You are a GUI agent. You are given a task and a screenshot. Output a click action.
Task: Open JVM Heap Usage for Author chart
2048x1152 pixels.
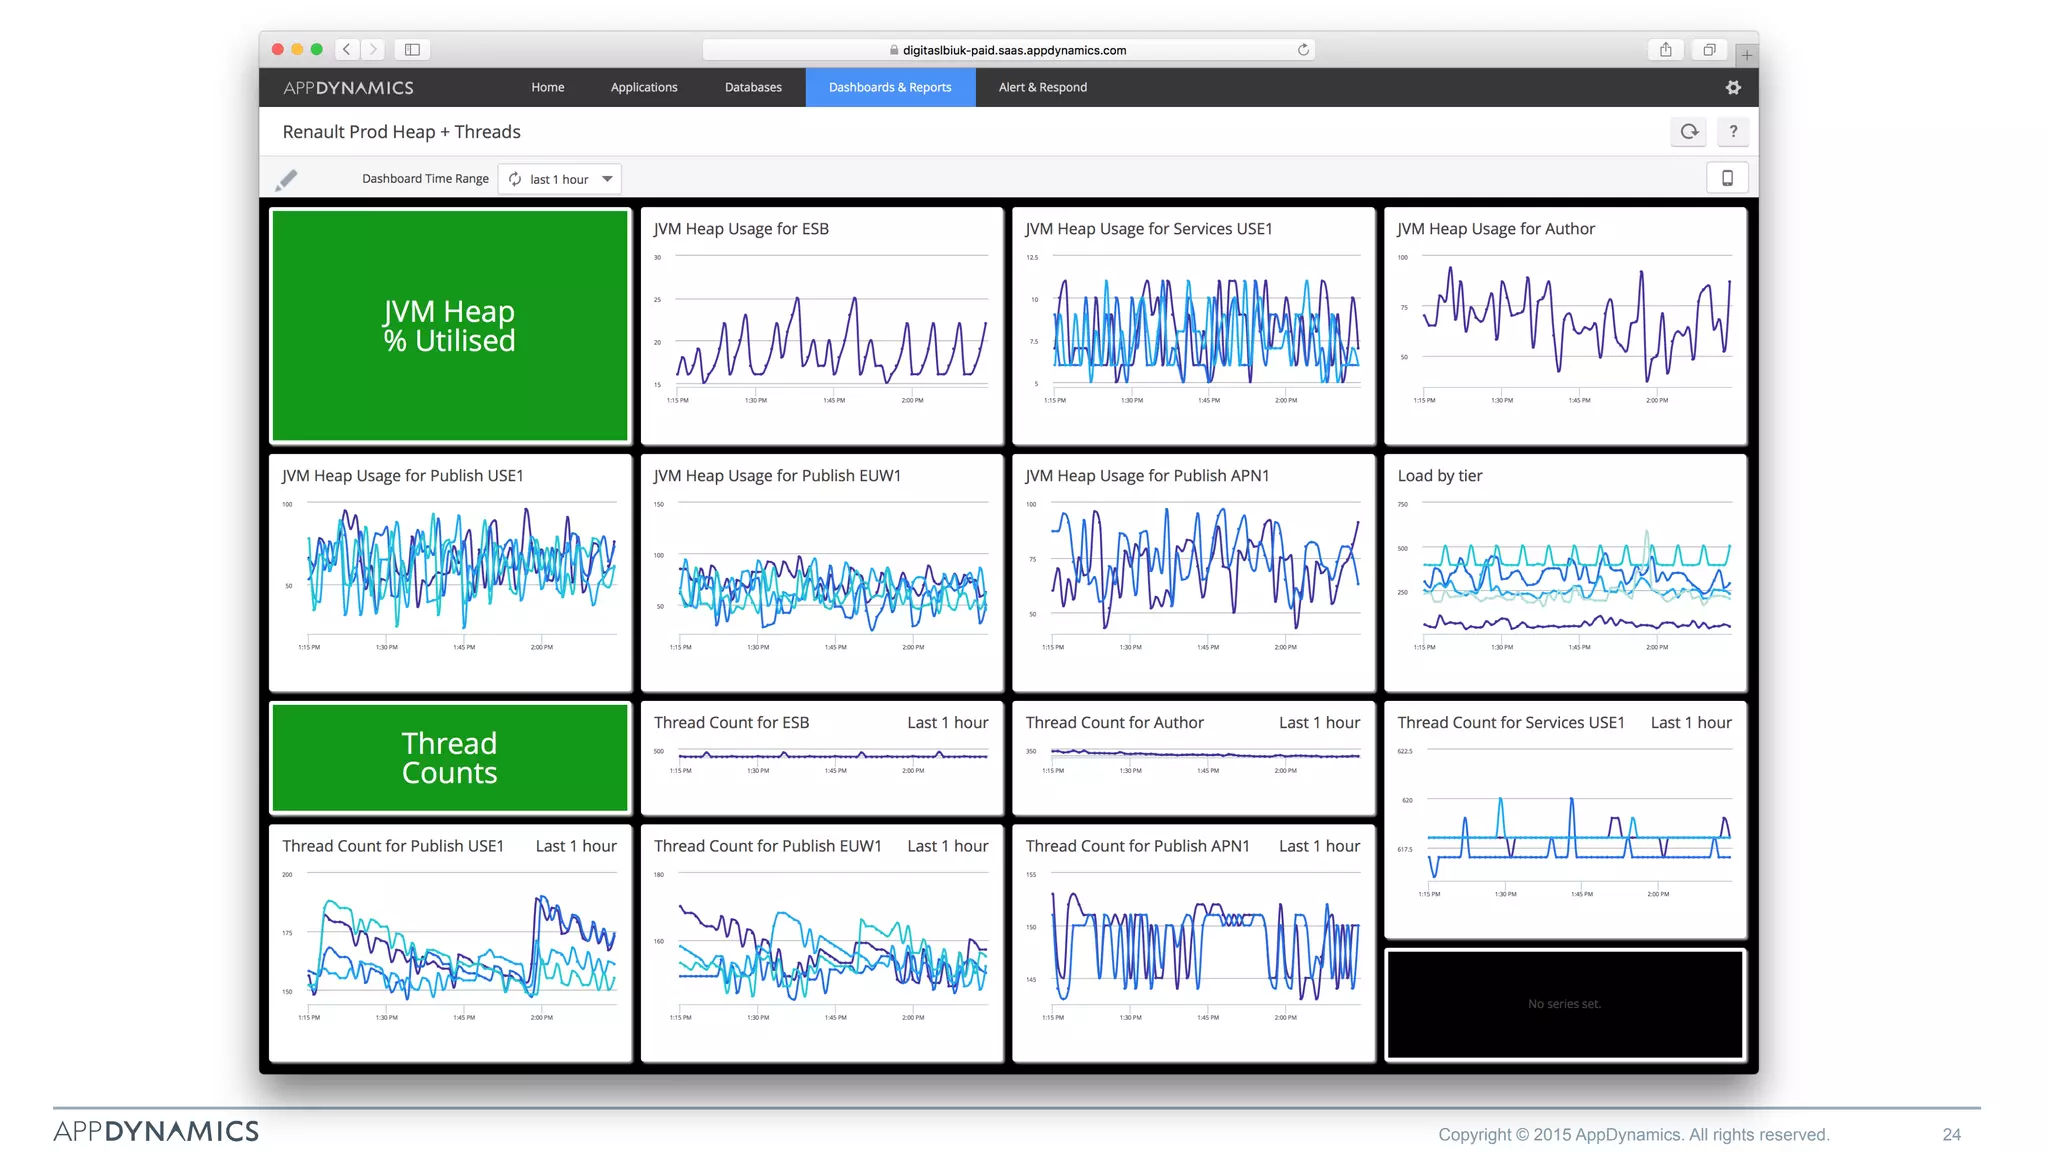(x=1565, y=326)
